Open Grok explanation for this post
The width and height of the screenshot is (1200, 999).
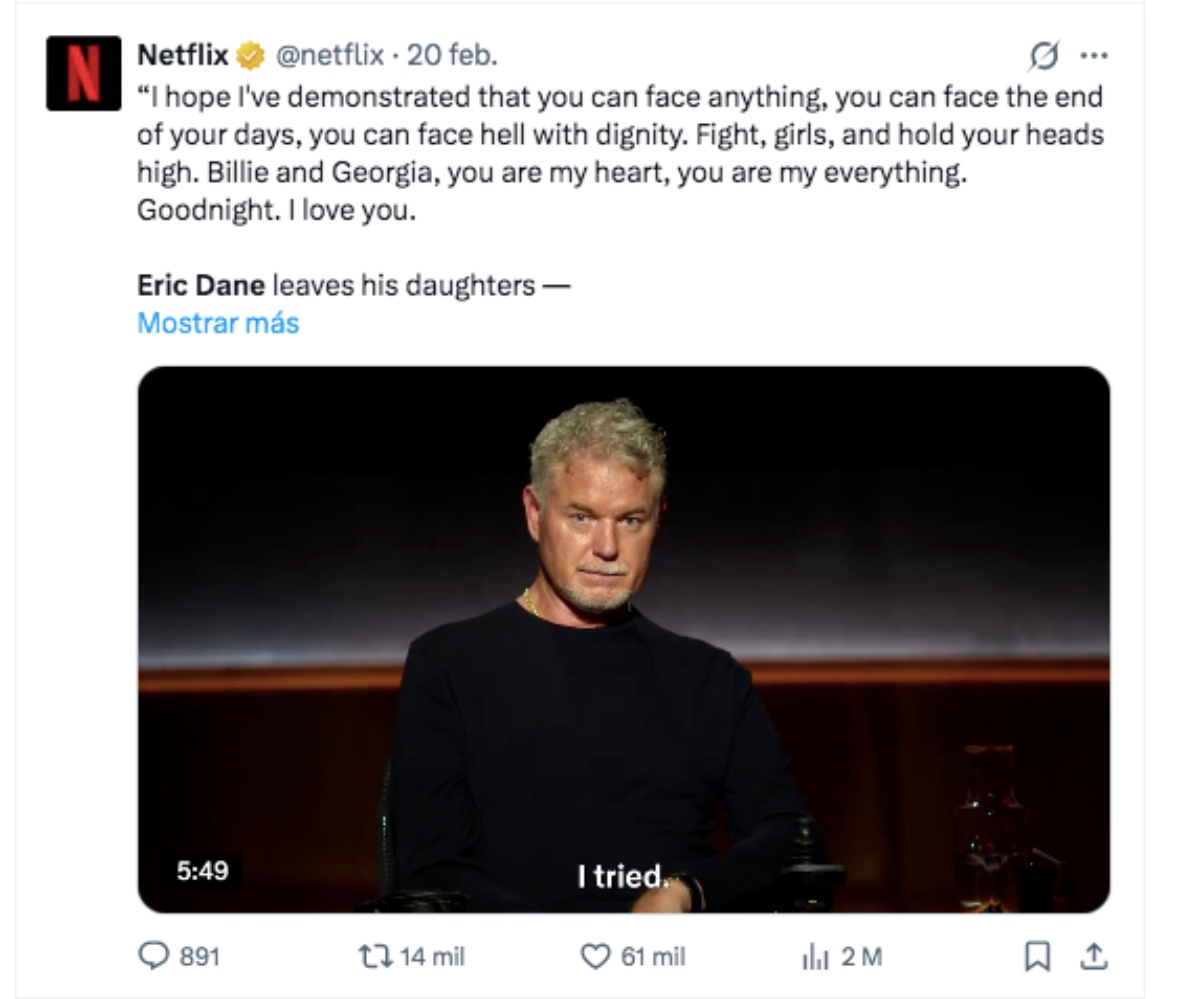click(1044, 58)
